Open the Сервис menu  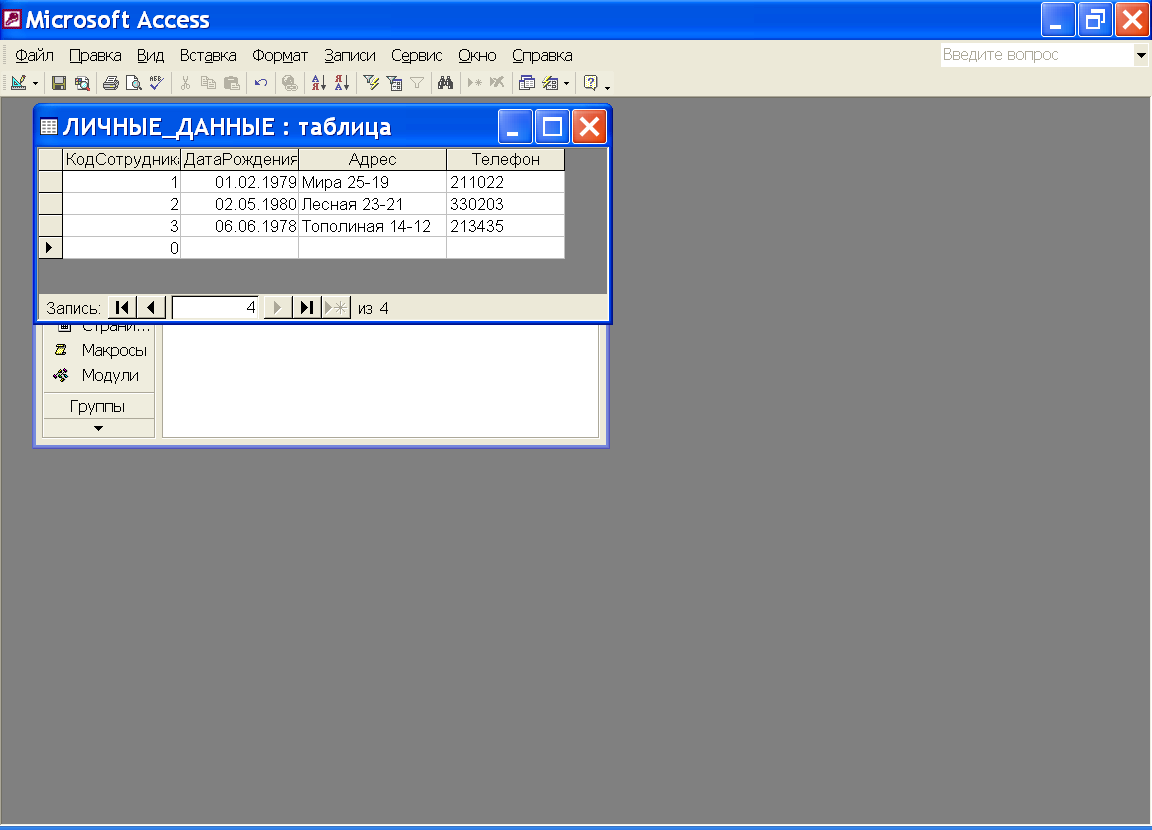click(x=417, y=56)
